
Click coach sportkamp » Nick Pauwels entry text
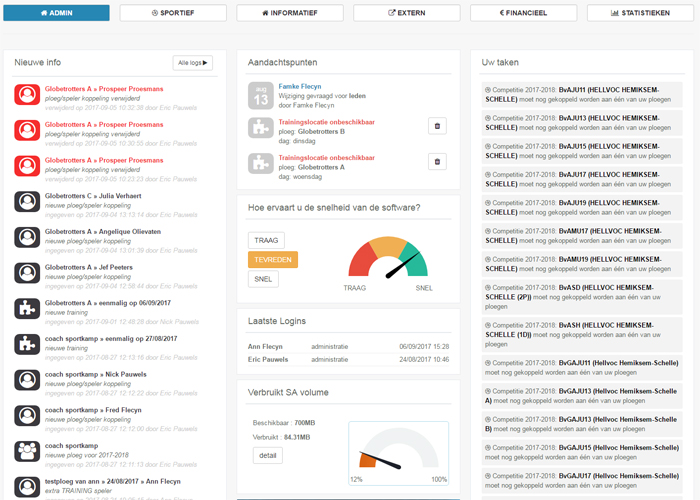(x=96, y=375)
